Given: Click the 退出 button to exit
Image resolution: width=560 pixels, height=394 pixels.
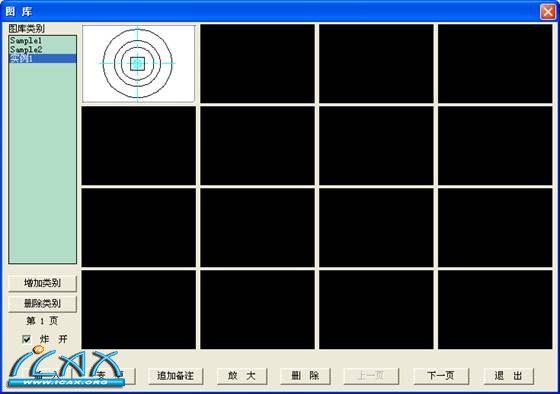Looking at the screenshot, I should [x=508, y=376].
